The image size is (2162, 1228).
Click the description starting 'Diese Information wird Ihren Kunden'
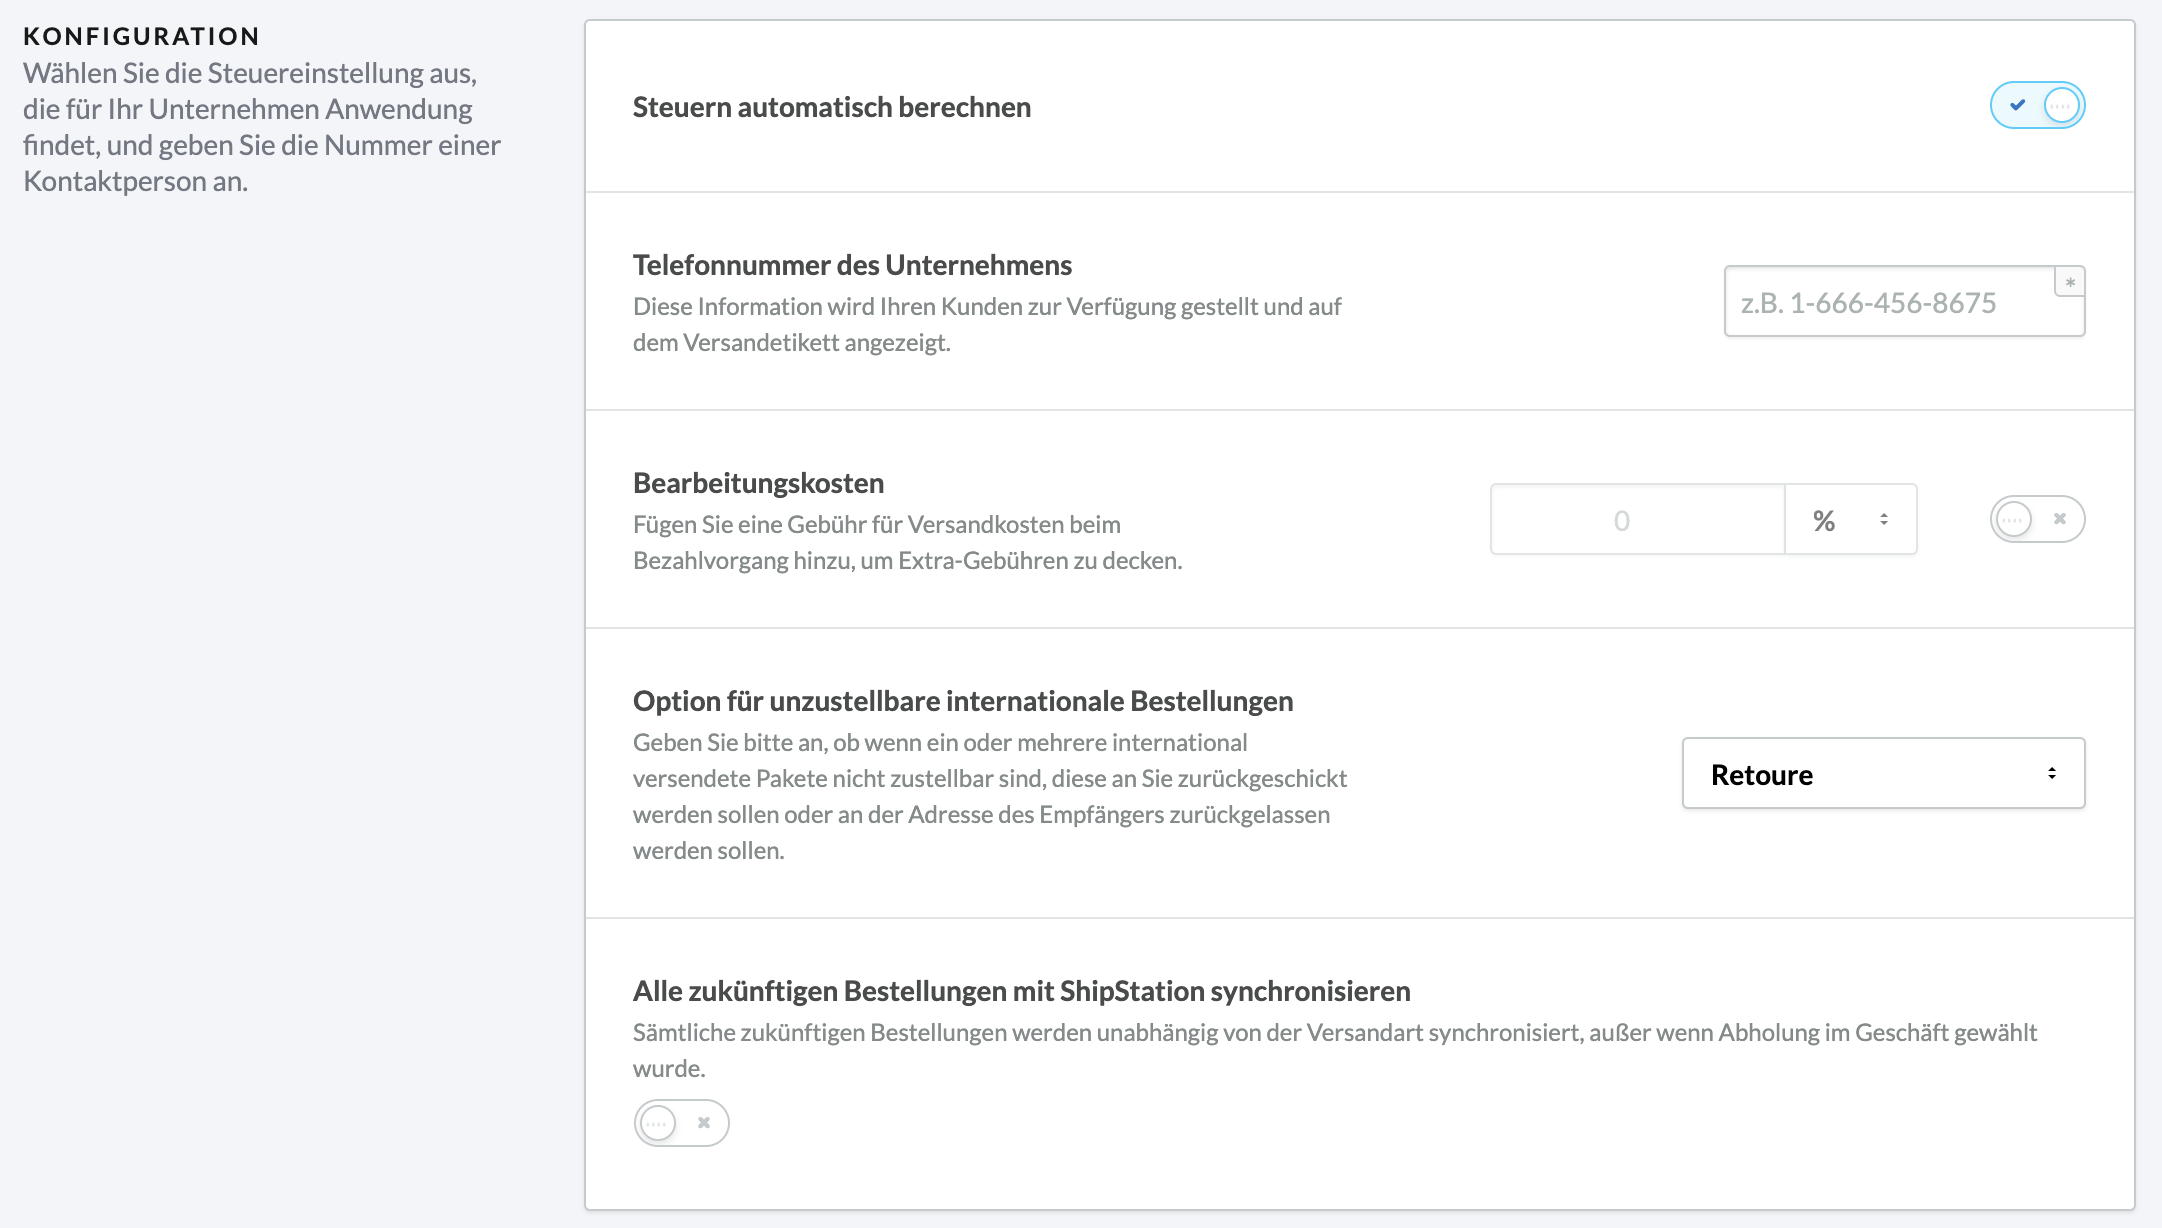tap(987, 324)
